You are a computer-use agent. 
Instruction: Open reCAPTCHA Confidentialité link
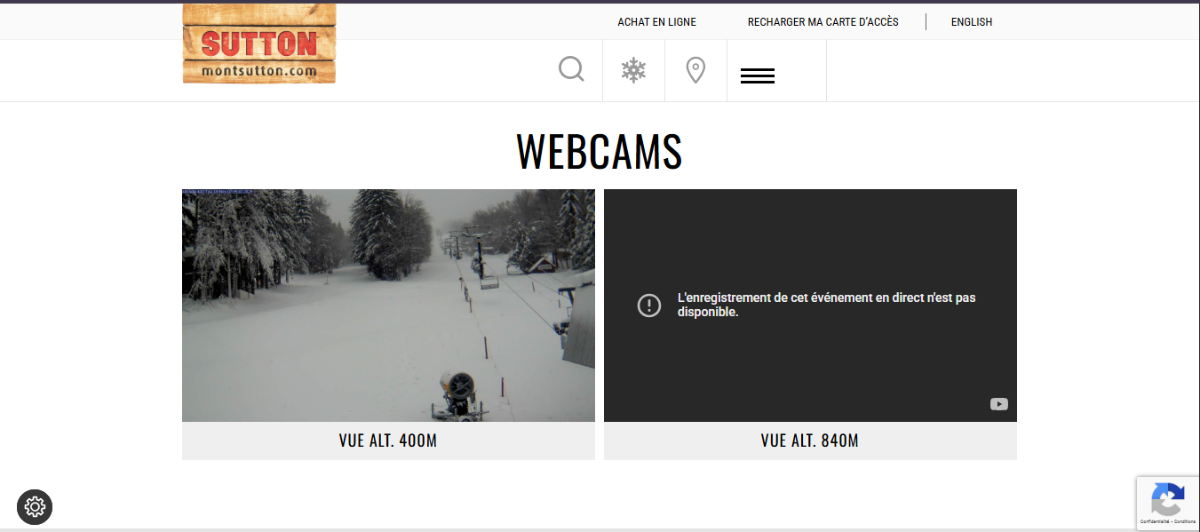coord(1153,521)
